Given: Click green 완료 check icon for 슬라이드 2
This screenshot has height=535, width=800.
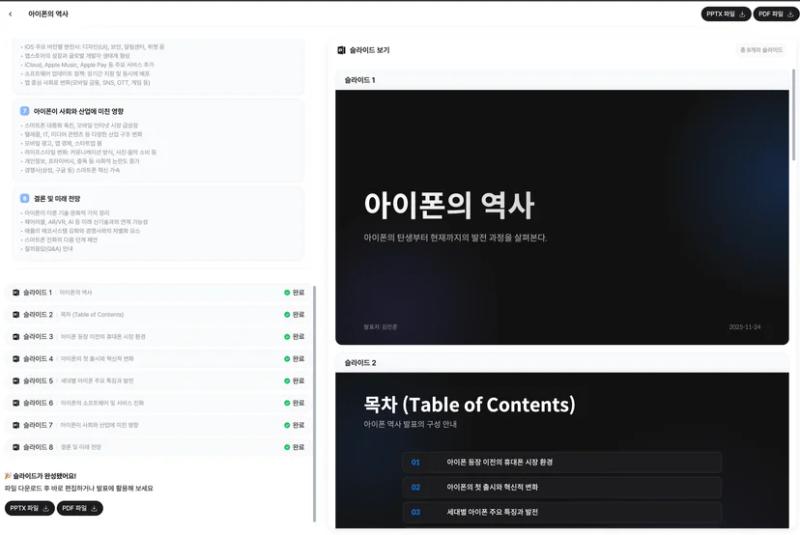Looking at the screenshot, I should [x=287, y=315].
